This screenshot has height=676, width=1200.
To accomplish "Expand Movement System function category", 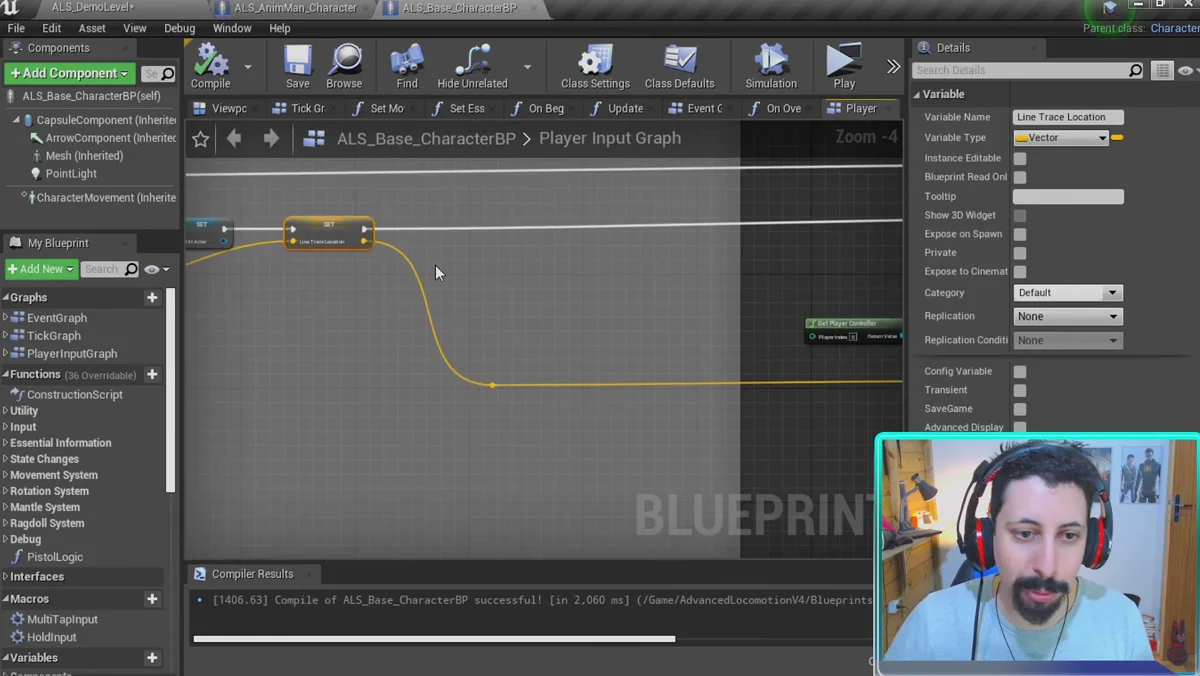I will click(54, 475).
